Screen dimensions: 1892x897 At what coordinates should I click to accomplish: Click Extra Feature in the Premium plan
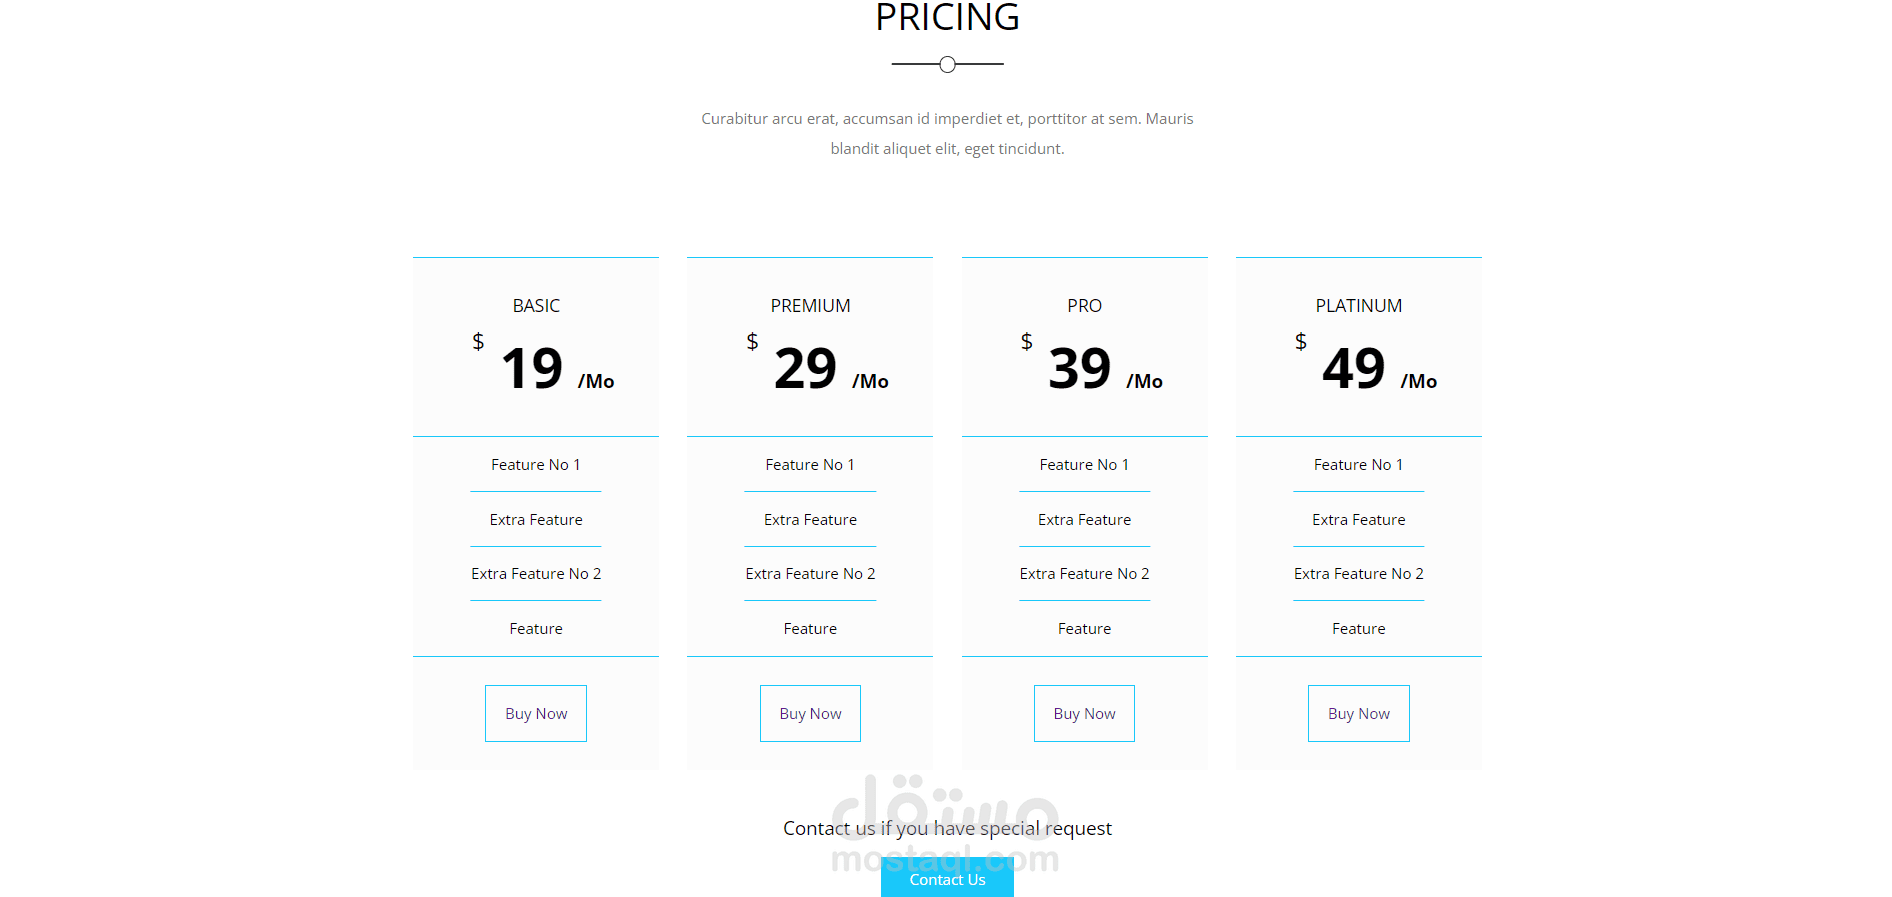coord(810,520)
